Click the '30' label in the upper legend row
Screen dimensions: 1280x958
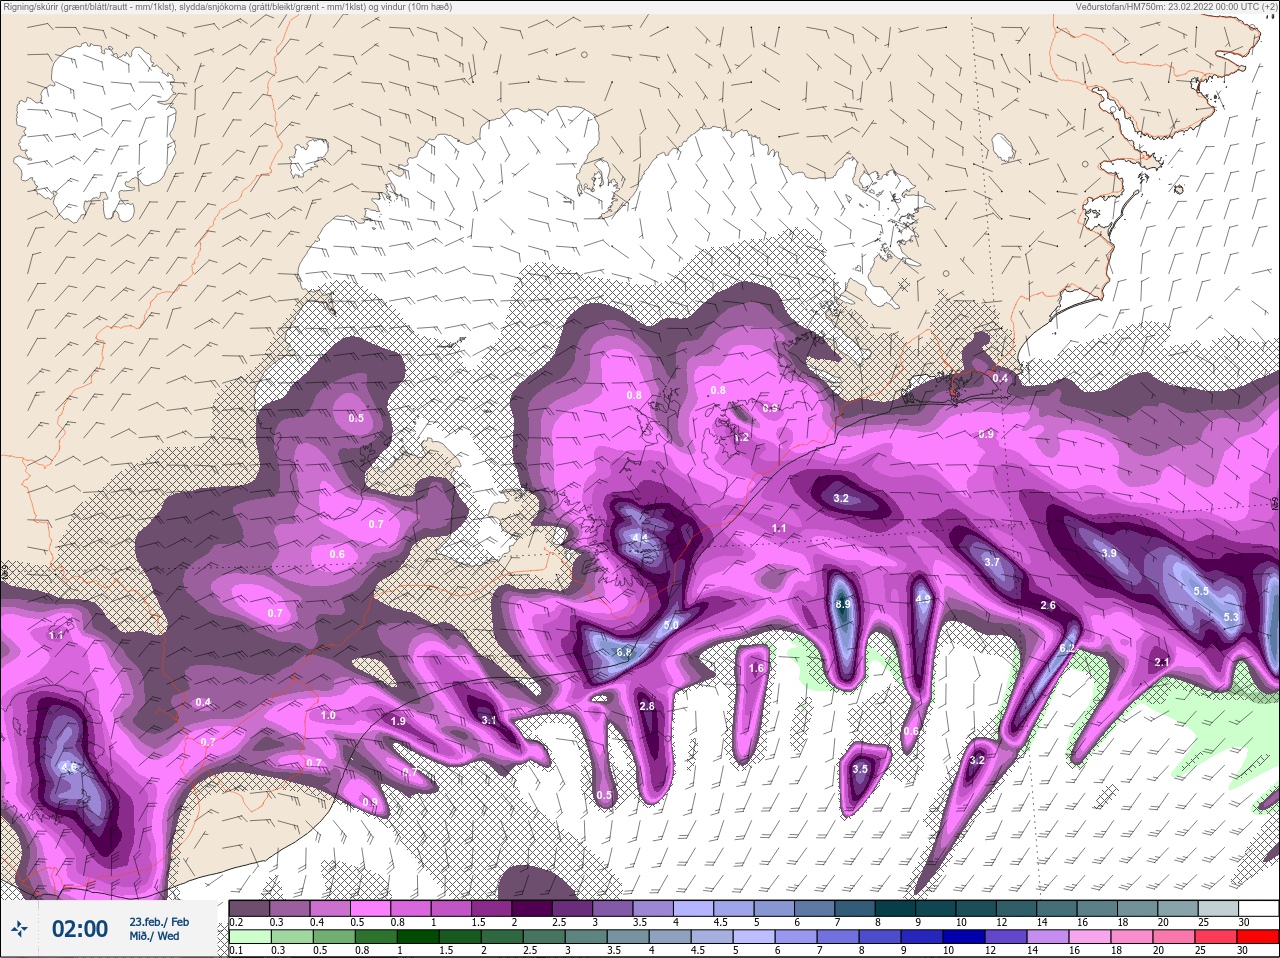(x=1244, y=922)
